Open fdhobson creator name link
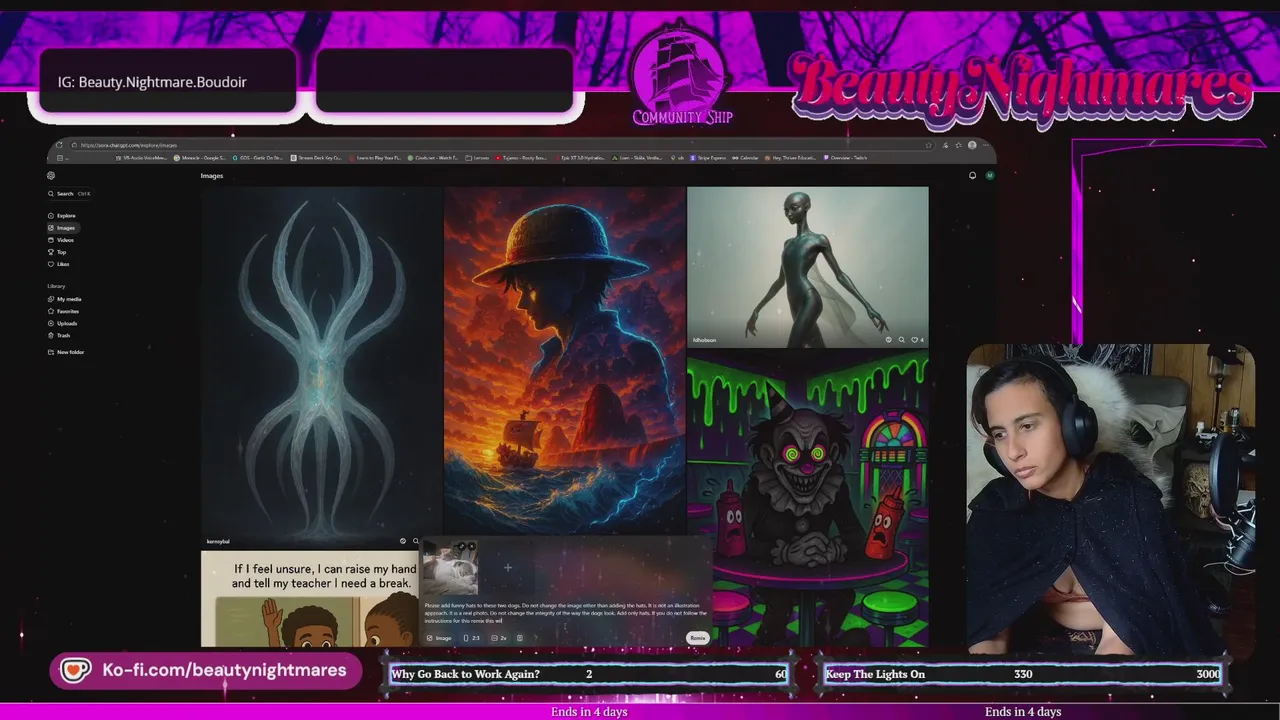Screen dimensions: 1280x720 (x=704, y=340)
